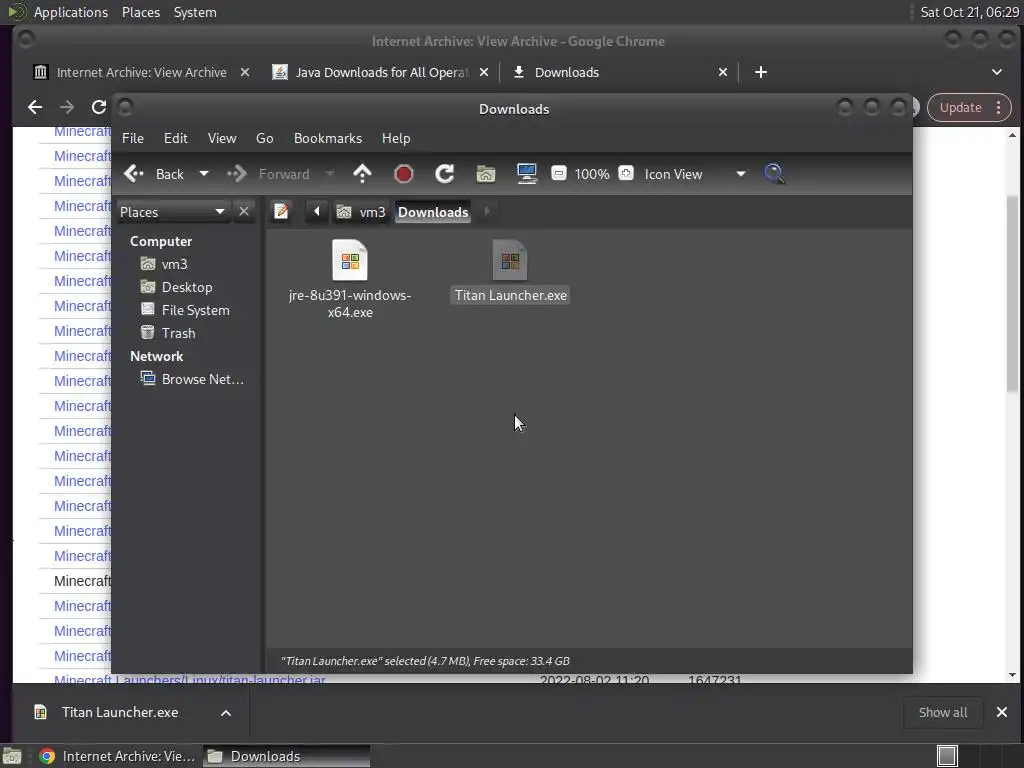The image size is (1024, 768).
Task: Click Chrome's reload page icon
Action: click(99, 107)
